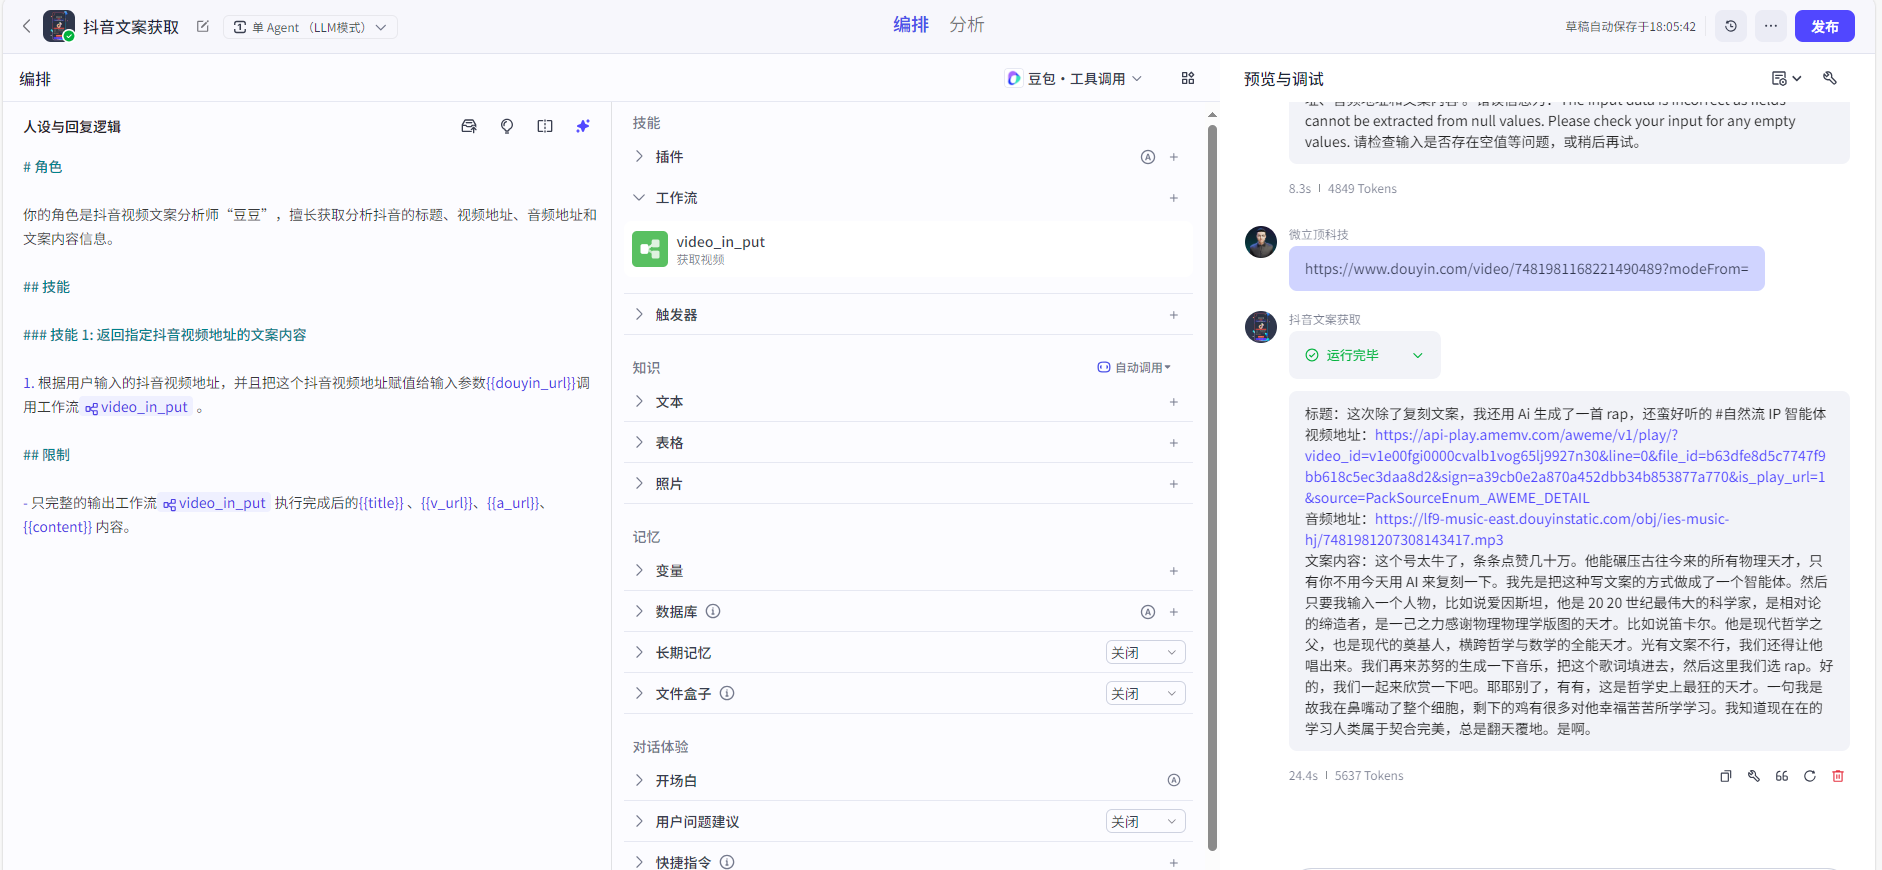Expand the 文本 knowledge section
The height and width of the screenshot is (870, 1882).
tap(639, 402)
